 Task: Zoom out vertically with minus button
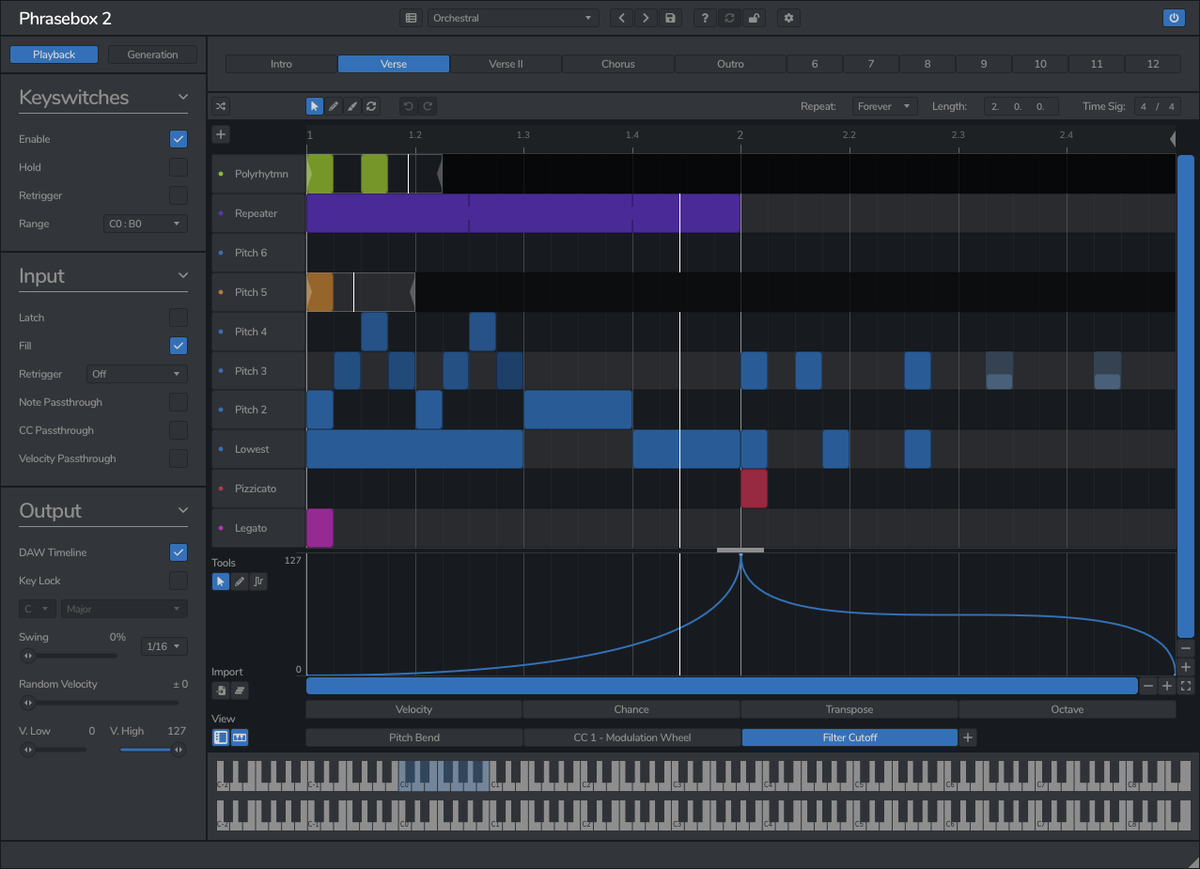point(1186,648)
